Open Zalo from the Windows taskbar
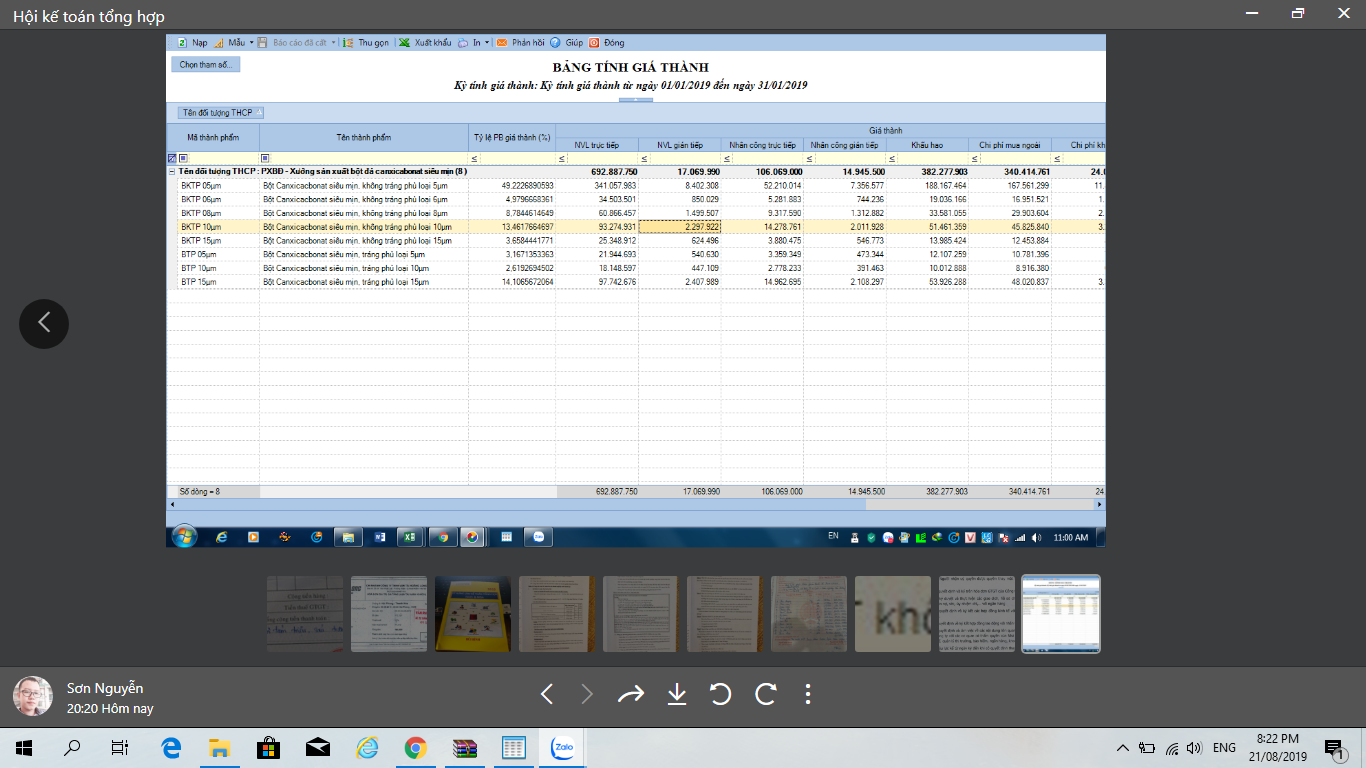The width and height of the screenshot is (1366, 768). coord(563,747)
